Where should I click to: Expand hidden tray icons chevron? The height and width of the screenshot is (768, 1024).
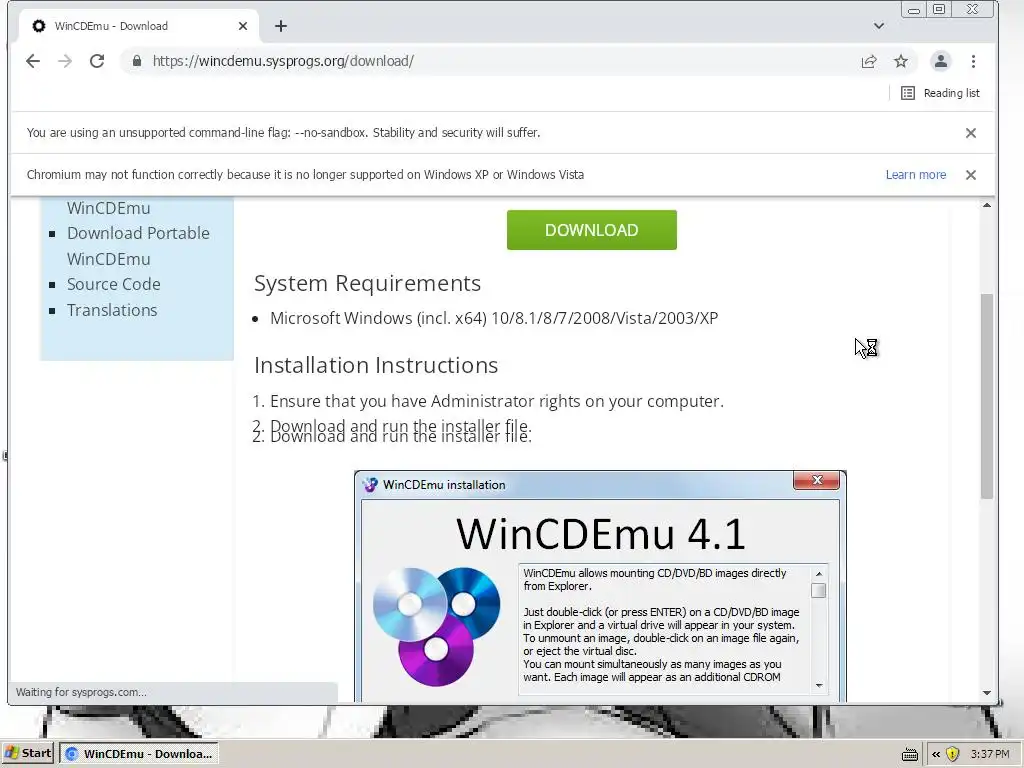pos(936,754)
